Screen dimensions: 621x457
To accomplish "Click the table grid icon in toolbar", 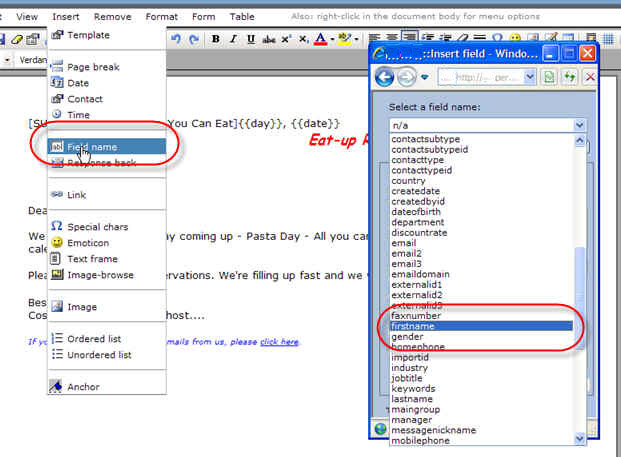I will pos(608,38).
